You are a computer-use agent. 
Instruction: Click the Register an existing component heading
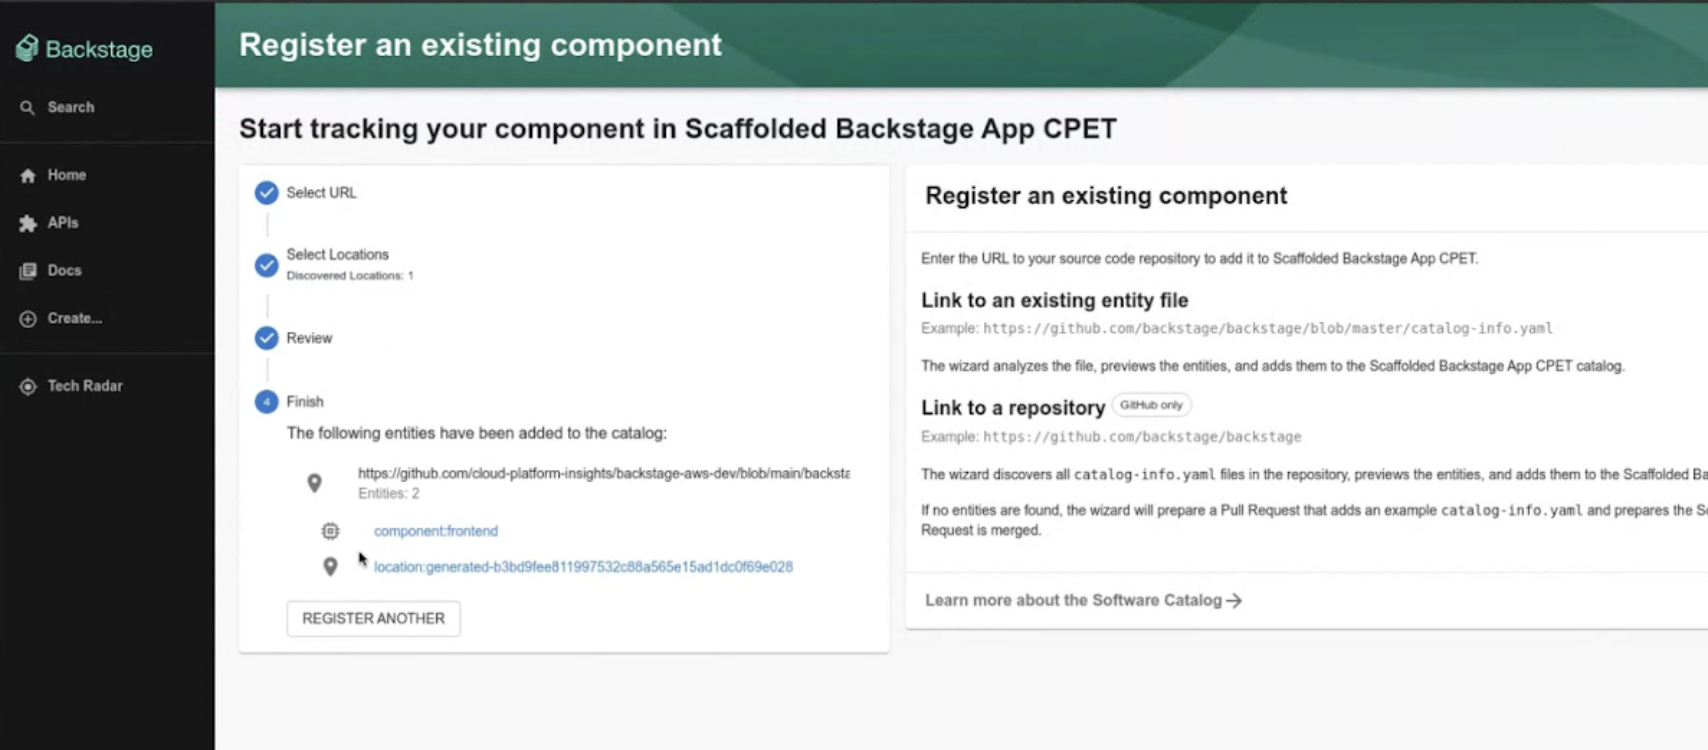pyautogui.click(x=1104, y=196)
